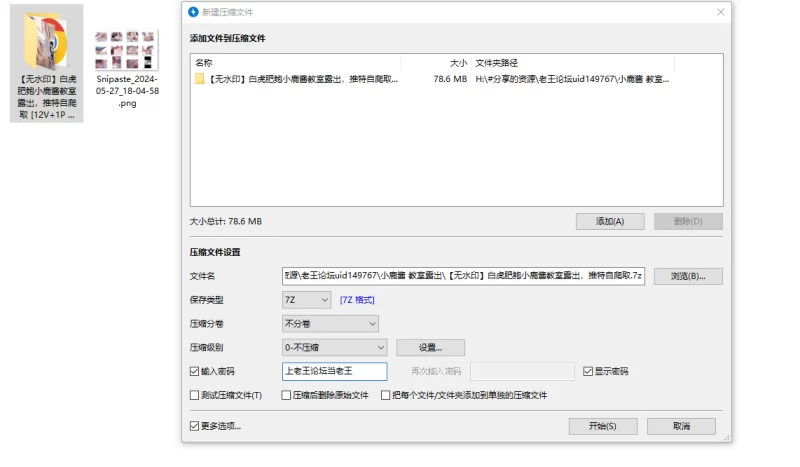Select the H:\ folder path cell in list
The width and height of the screenshot is (800, 467).
tap(572, 79)
